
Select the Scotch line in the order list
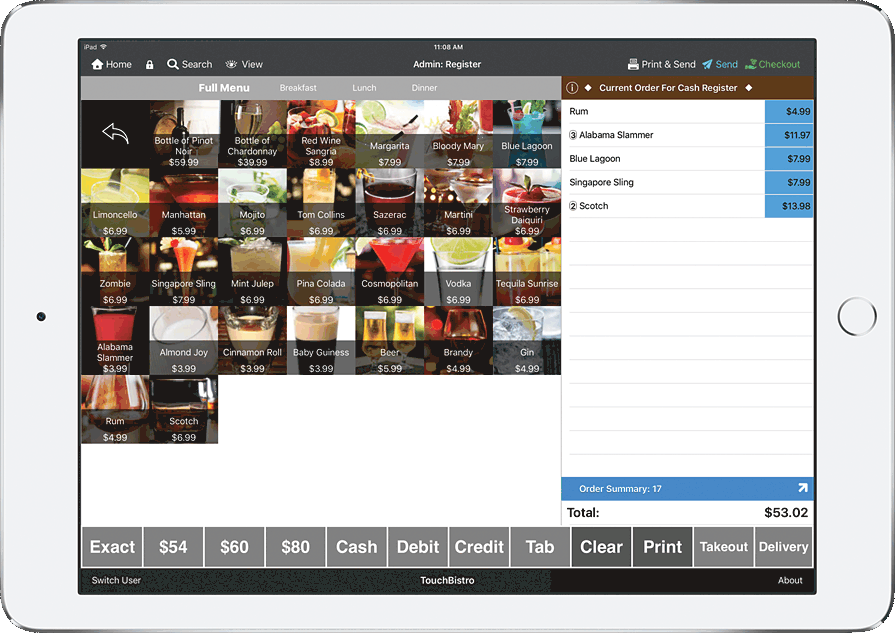[x=650, y=206]
